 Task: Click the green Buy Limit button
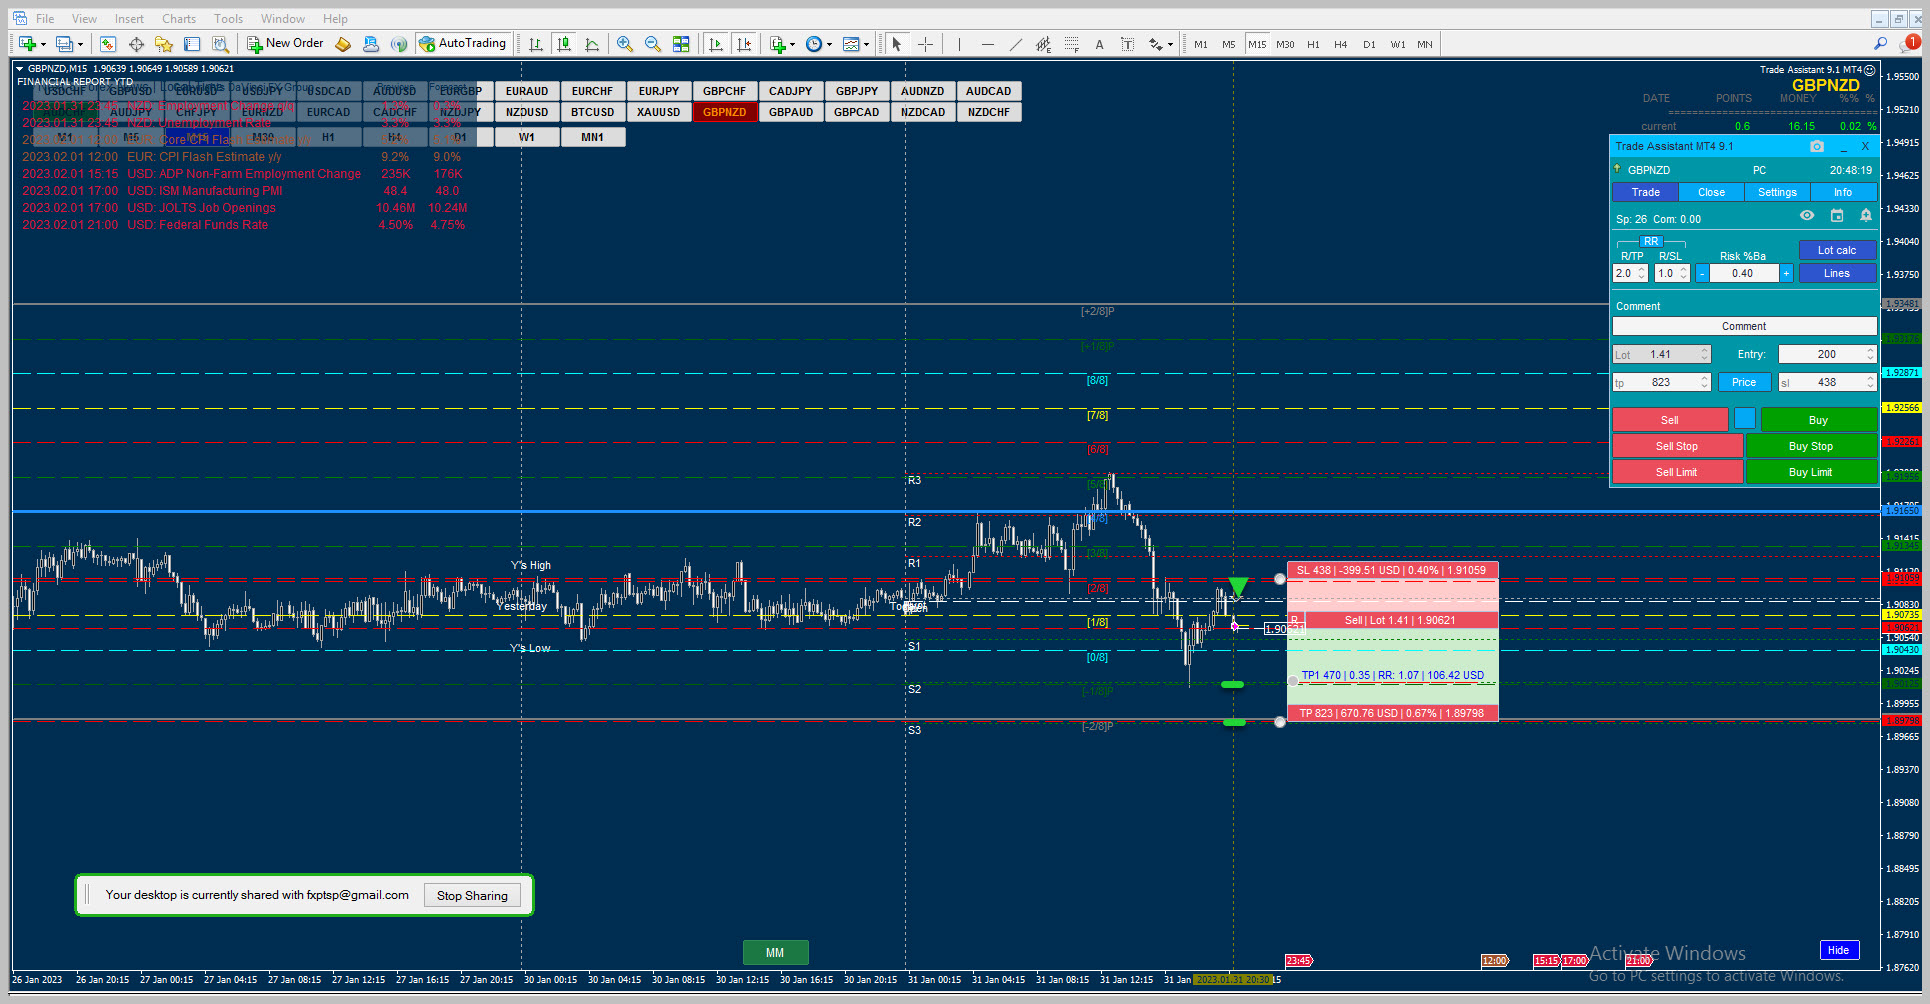(1811, 472)
